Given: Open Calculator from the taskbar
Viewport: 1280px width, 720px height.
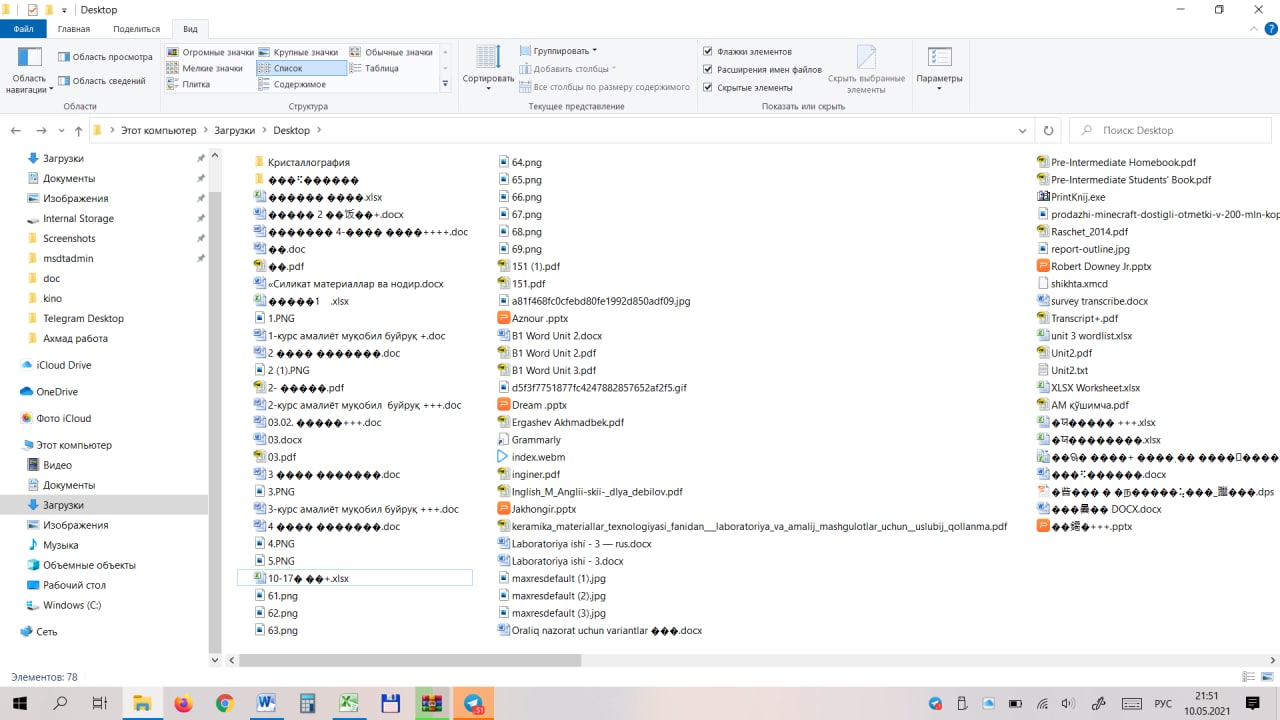Looking at the screenshot, I should point(307,703).
